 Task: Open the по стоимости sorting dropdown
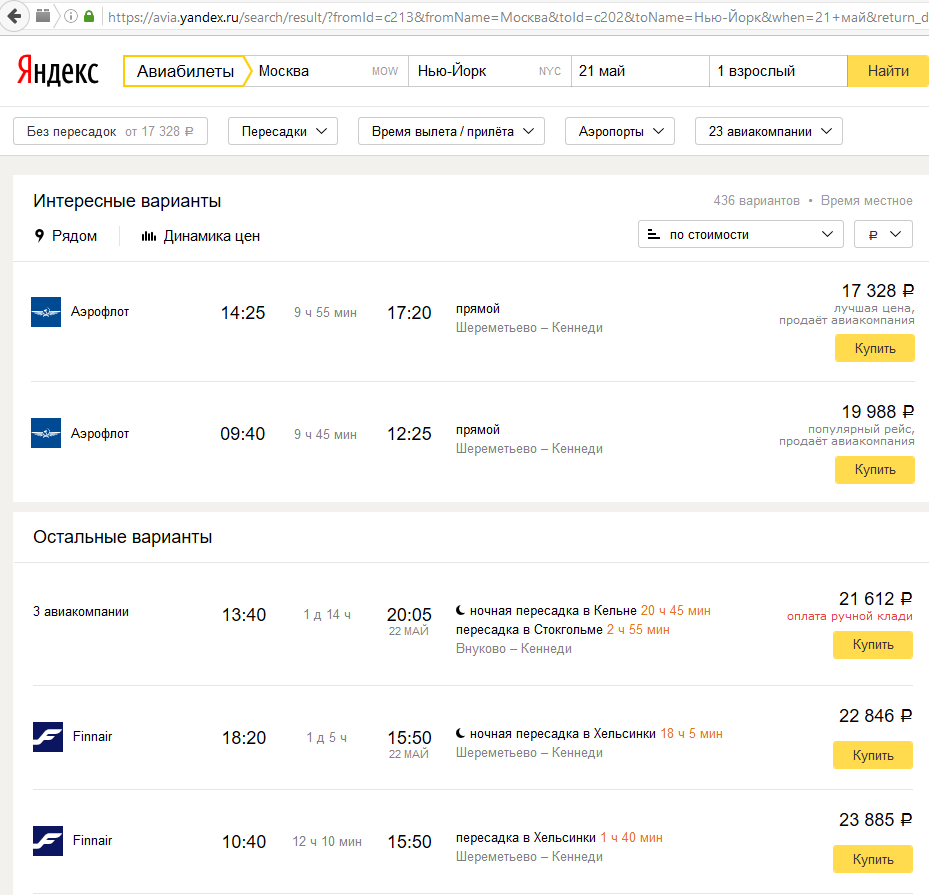741,234
